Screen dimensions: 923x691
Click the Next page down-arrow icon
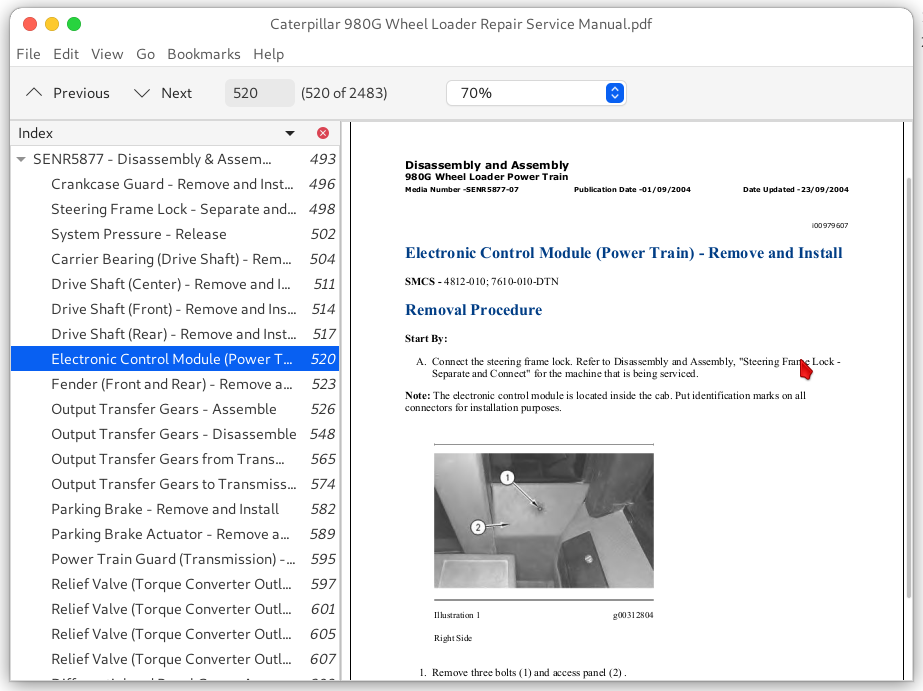point(142,93)
